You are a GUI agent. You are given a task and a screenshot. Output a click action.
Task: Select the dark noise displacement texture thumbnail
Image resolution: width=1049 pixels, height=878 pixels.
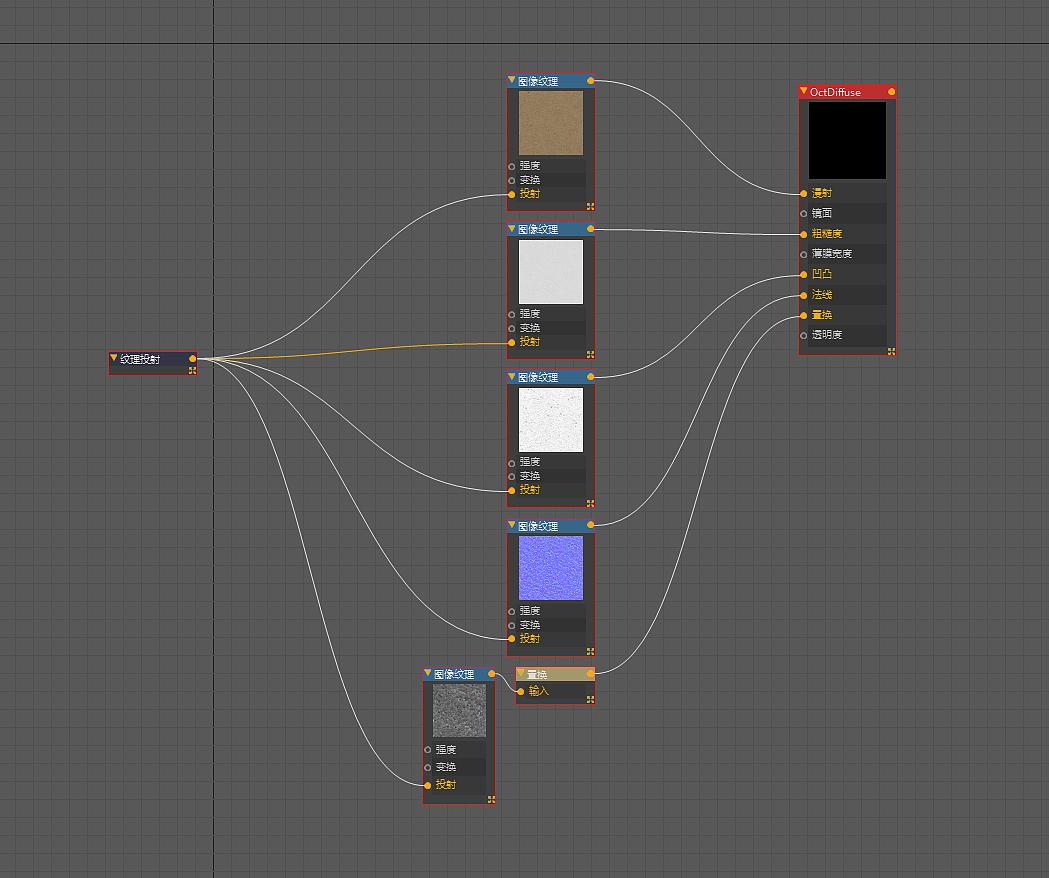459,710
